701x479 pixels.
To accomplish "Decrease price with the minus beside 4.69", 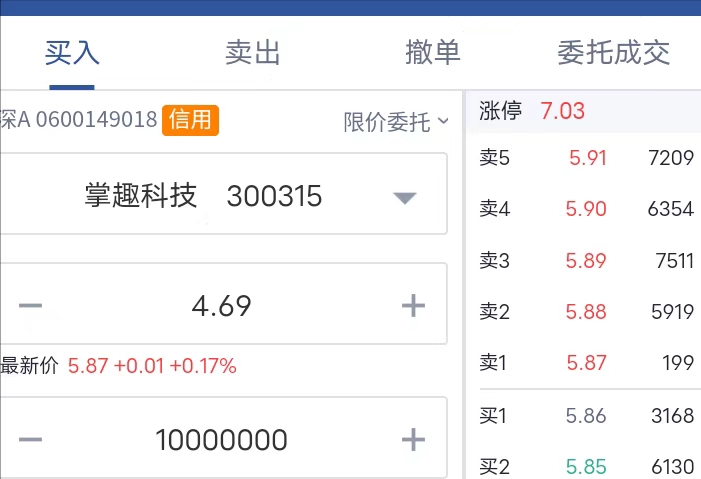I will pyautogui.click(x=30, y=305).
